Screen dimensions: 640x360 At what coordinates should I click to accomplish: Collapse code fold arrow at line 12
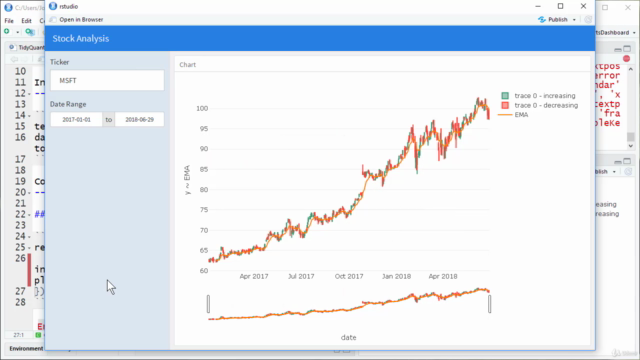click(29, 94)
